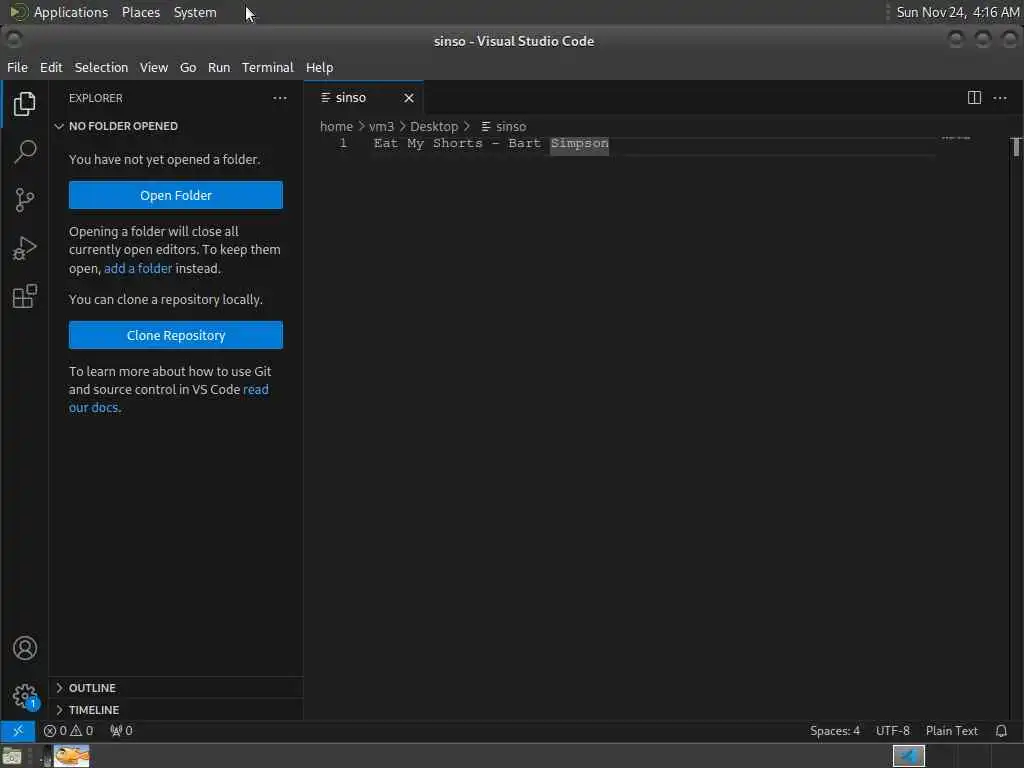Open the Extensions view
Screen dimensions: 1024x768
point(25,296)
